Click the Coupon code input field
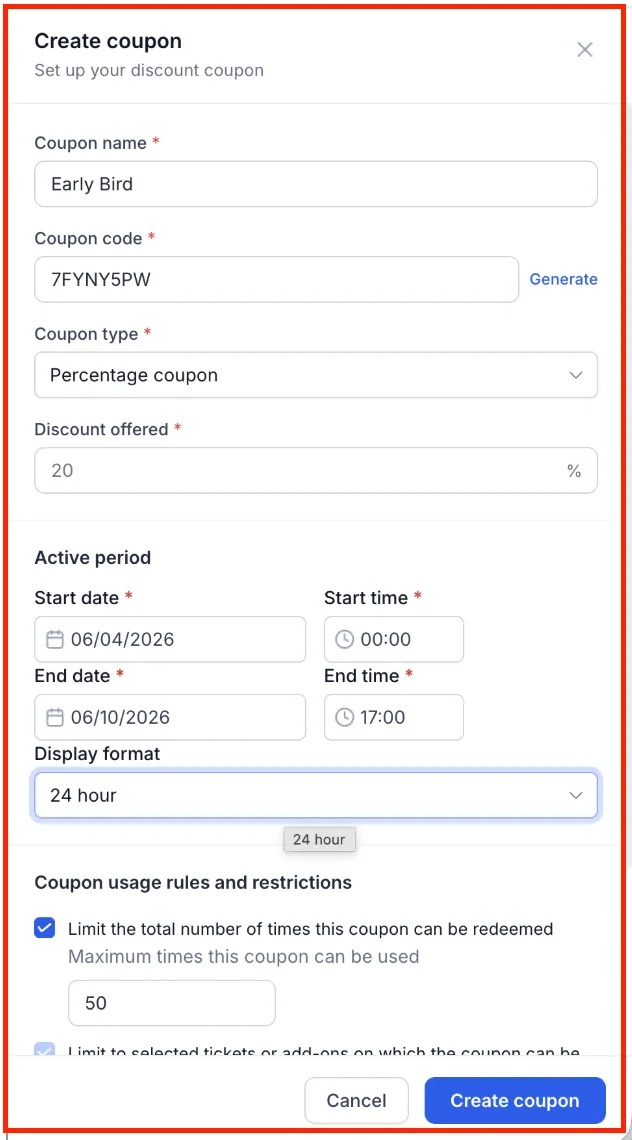632x1140 pixels. pyautogui.click(x=276, y=279)
